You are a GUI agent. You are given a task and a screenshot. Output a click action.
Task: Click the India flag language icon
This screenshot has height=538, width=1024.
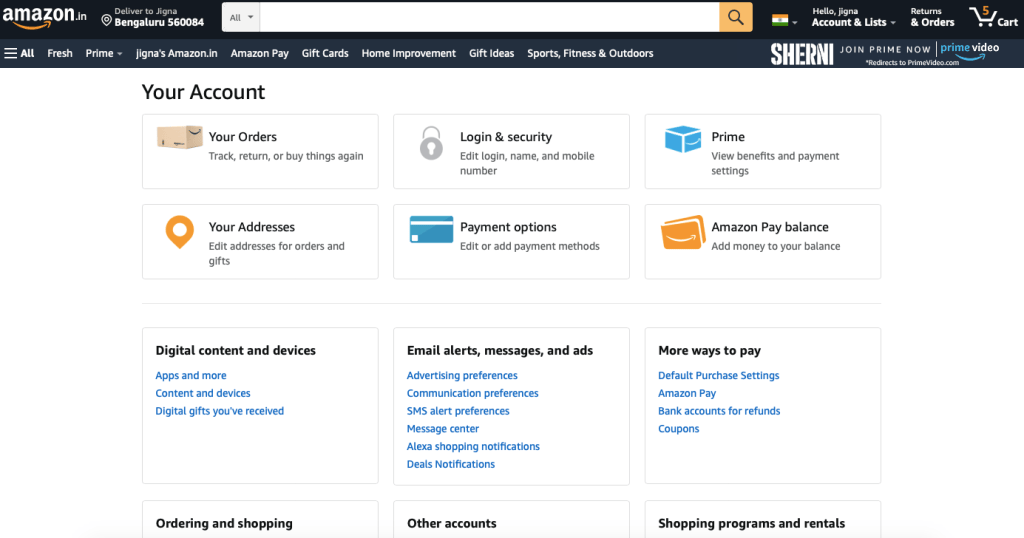(780, 20)
